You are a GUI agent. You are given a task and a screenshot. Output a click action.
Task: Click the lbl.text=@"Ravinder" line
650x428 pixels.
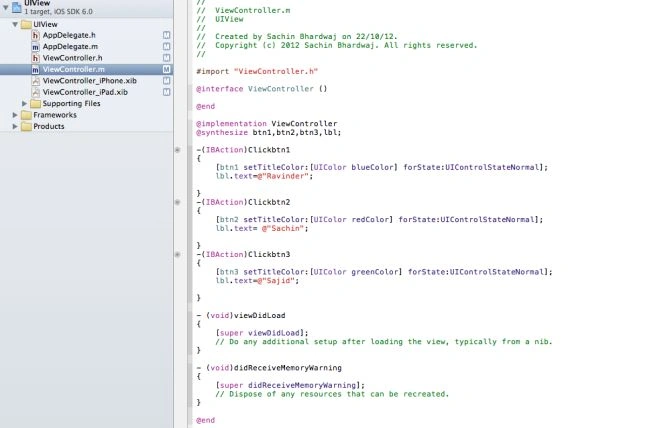coord(264,176)
